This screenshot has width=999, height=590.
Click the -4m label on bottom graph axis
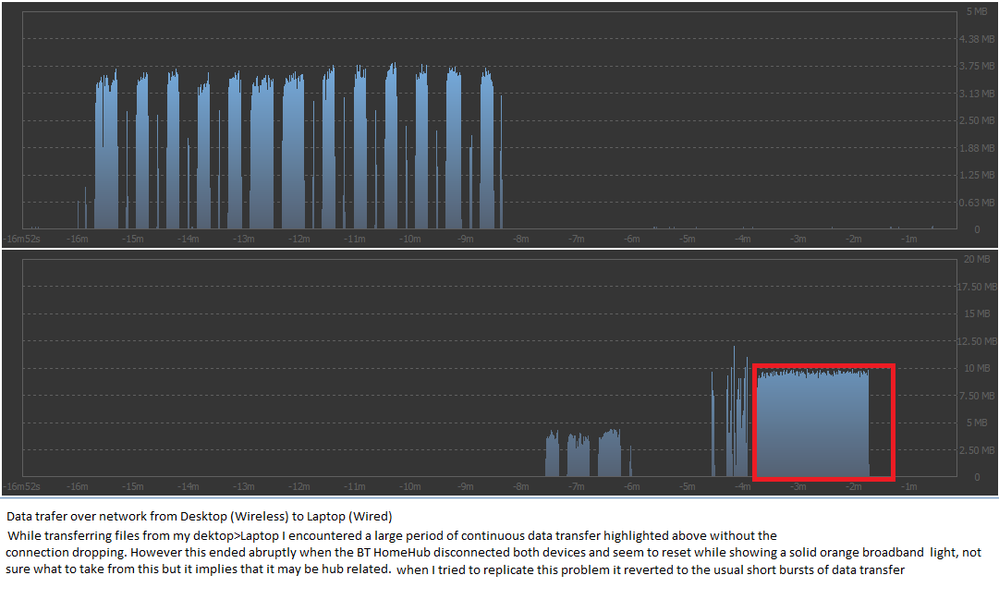742,486
